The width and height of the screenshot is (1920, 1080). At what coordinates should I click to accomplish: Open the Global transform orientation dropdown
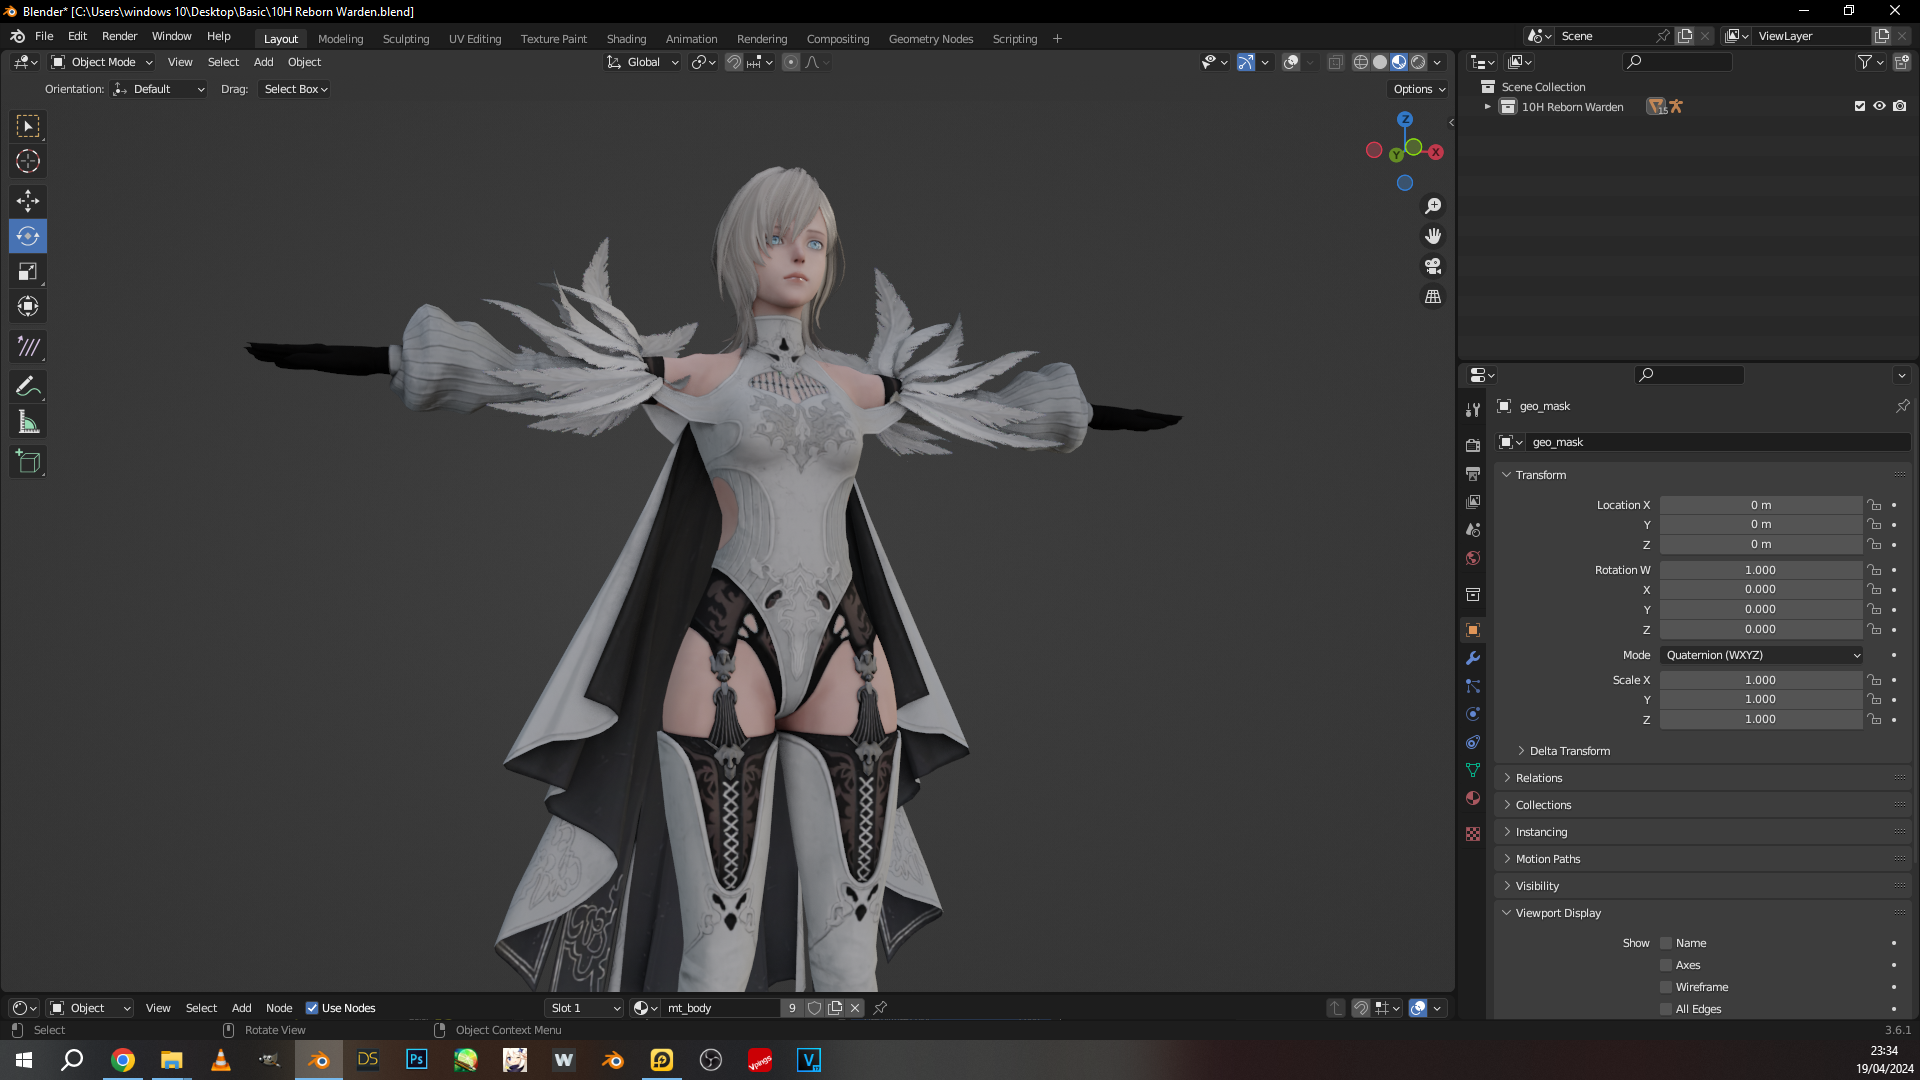[x=642, y=62]
